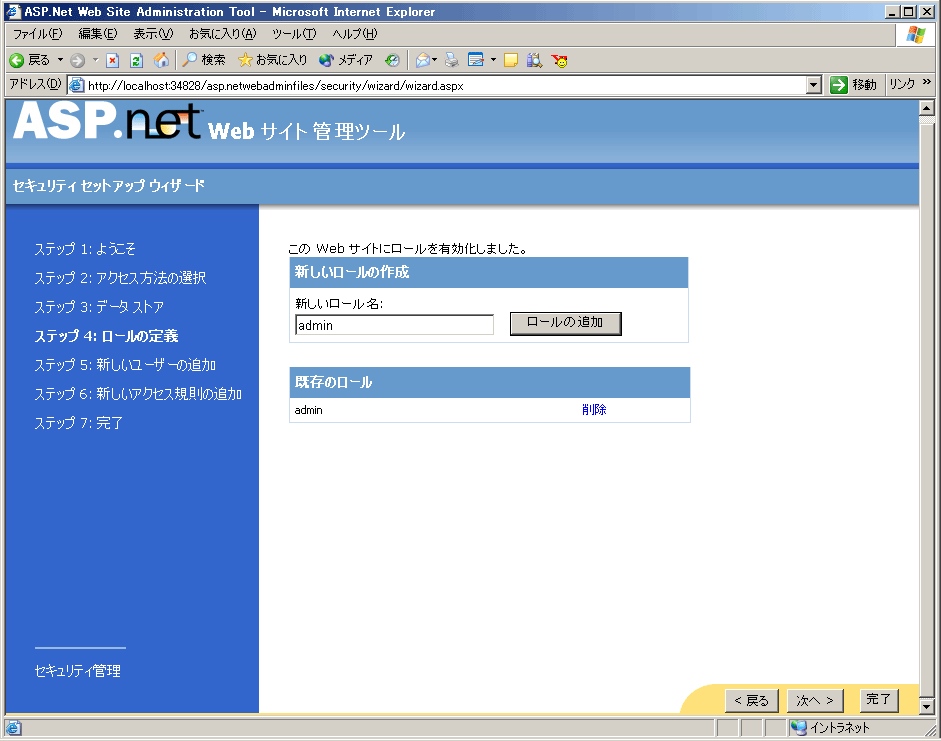Click the page icon in address bar
This screenshot has width=941, height=741.
pos(76,85)
